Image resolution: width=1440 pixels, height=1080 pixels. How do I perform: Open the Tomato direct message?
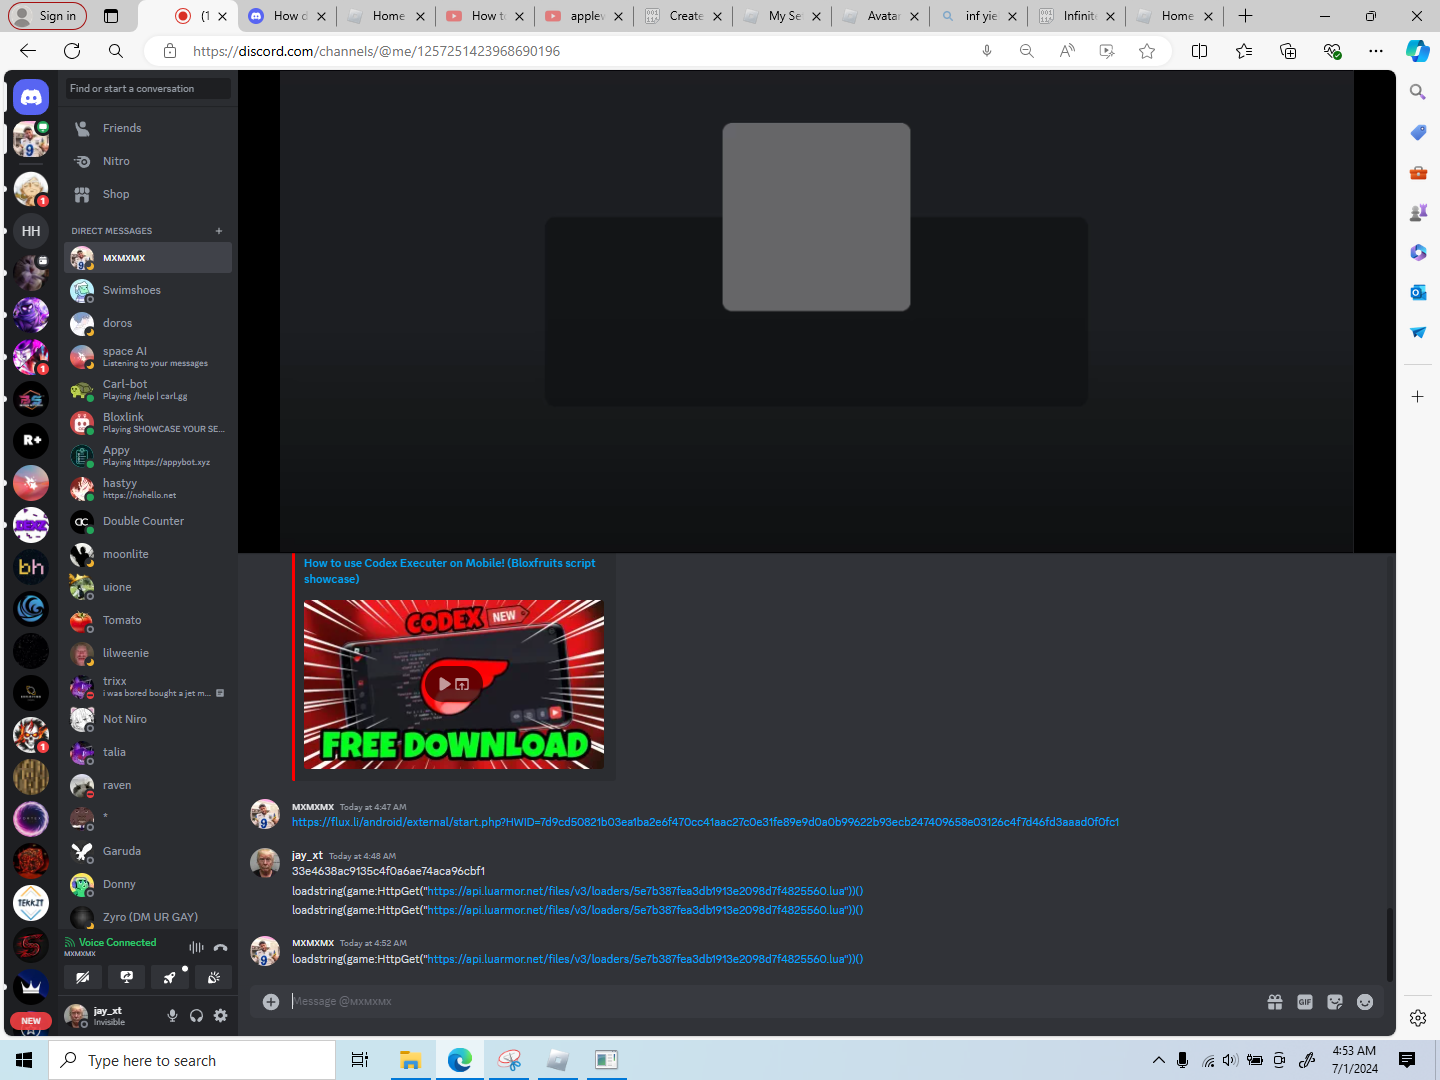pos(148,620)
